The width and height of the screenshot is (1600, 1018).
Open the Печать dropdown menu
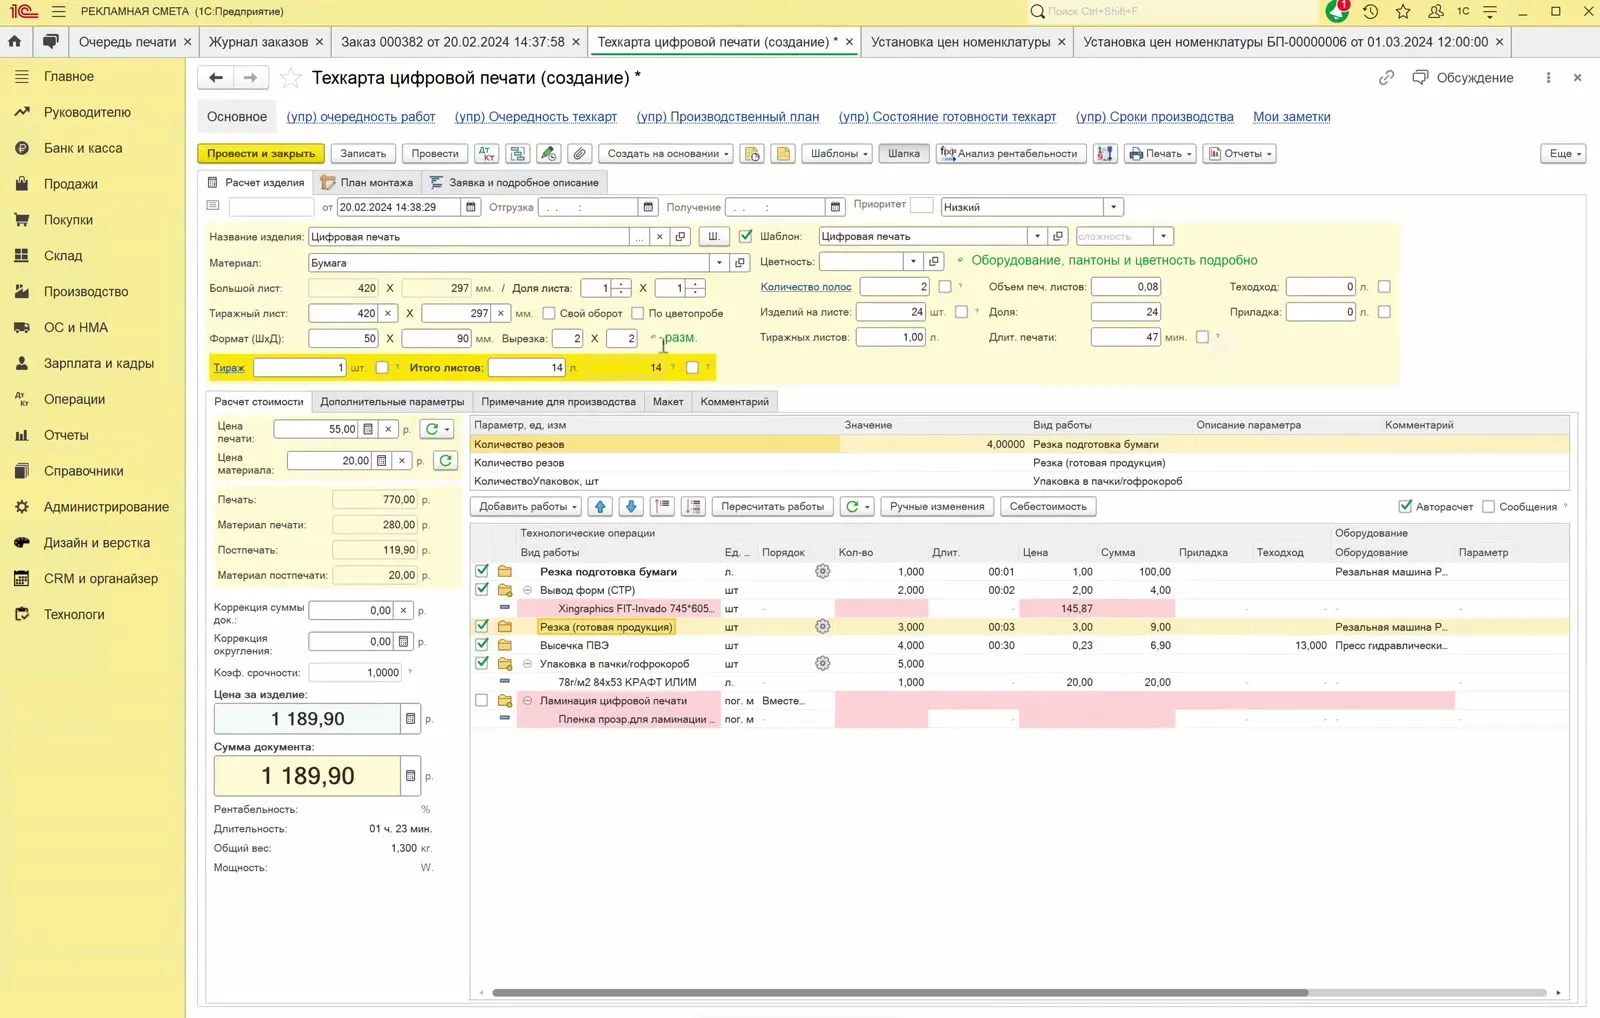[x=1160, y=154]
